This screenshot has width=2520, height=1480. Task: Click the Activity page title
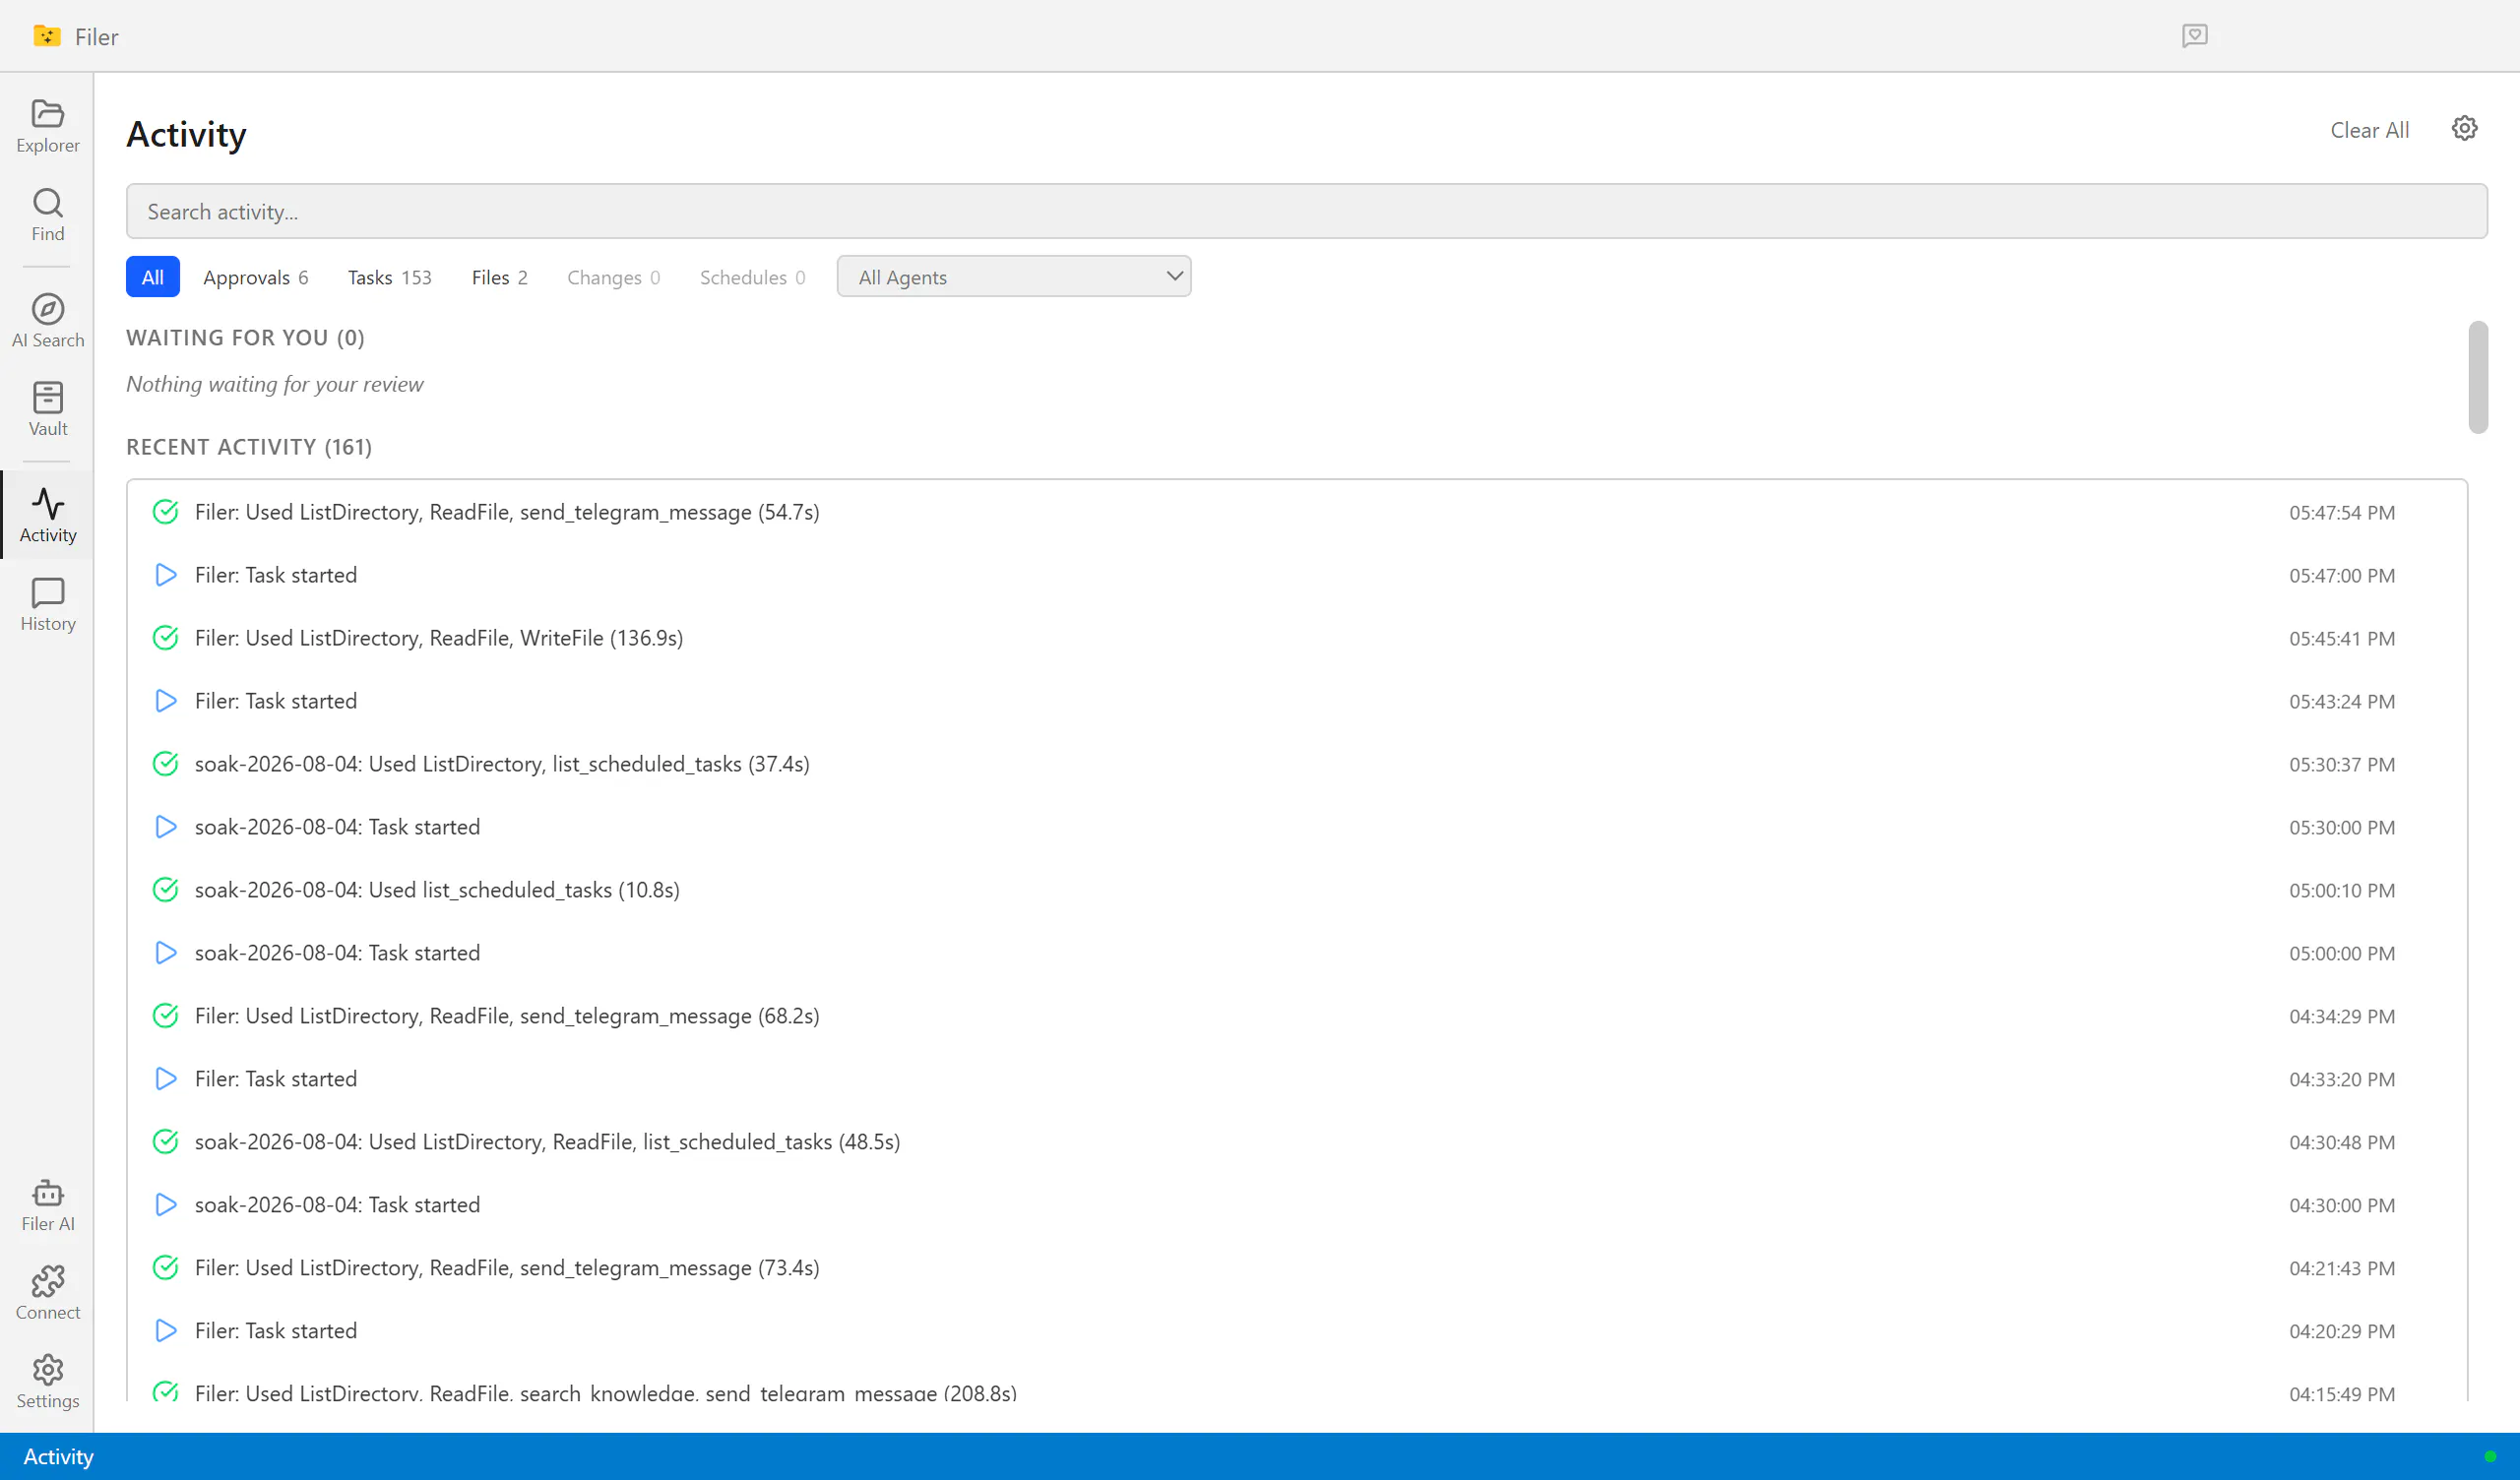tap(186, 134)
